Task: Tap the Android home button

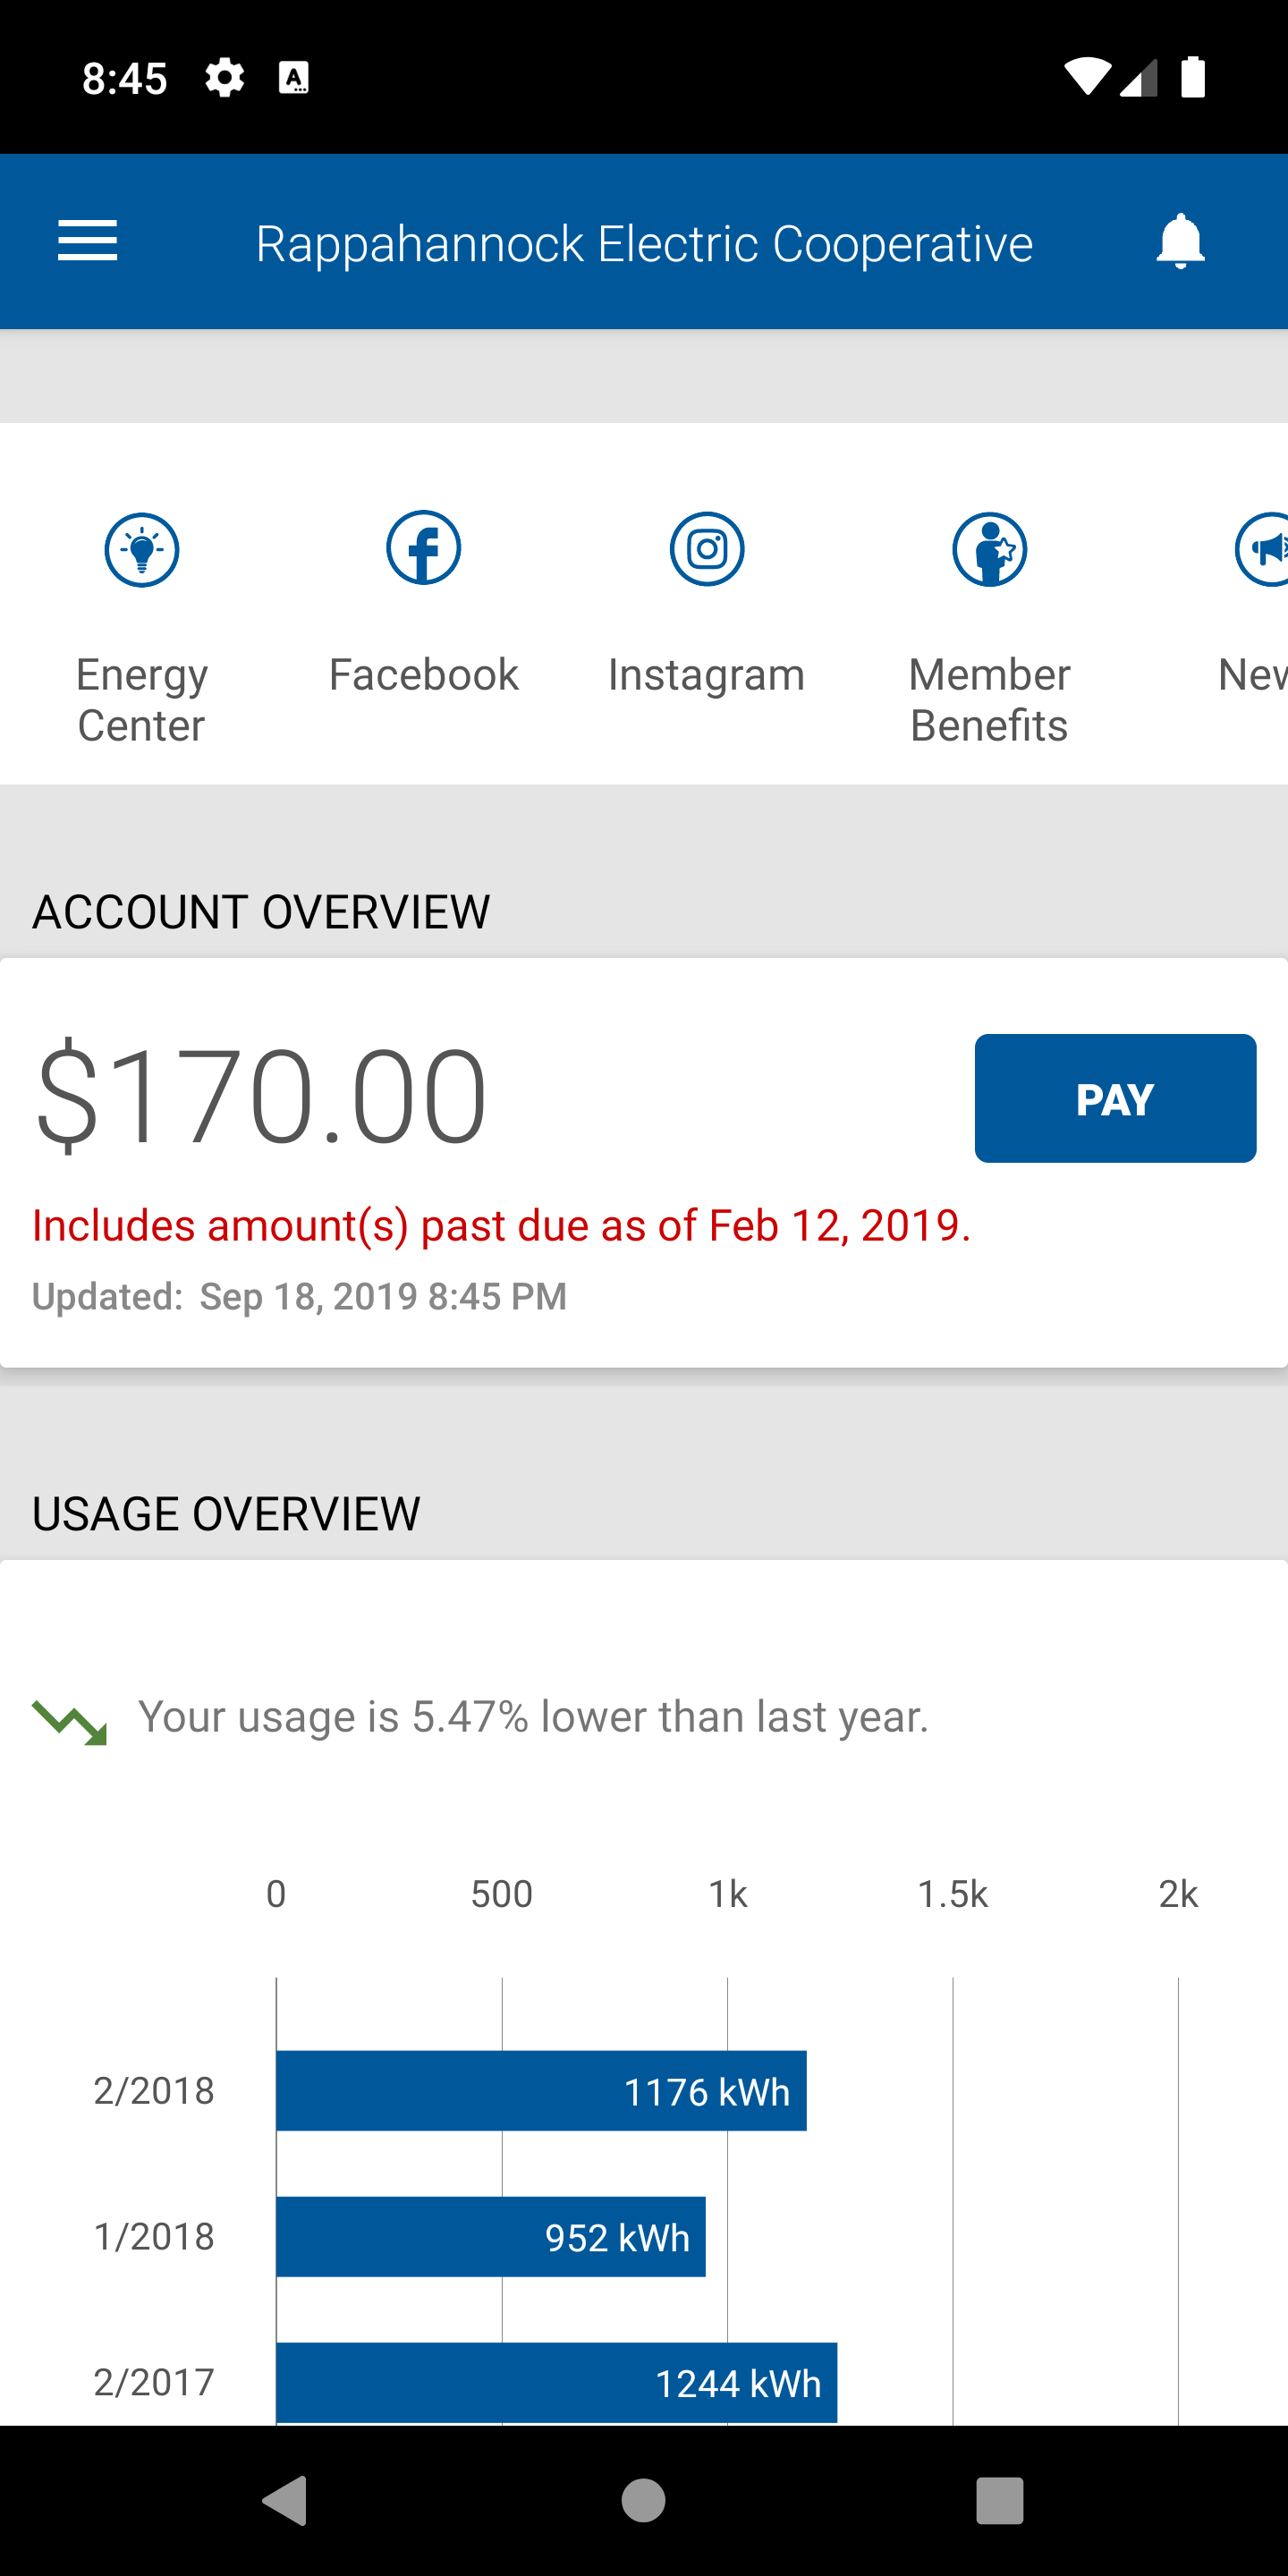Action: coord(643,2501)
